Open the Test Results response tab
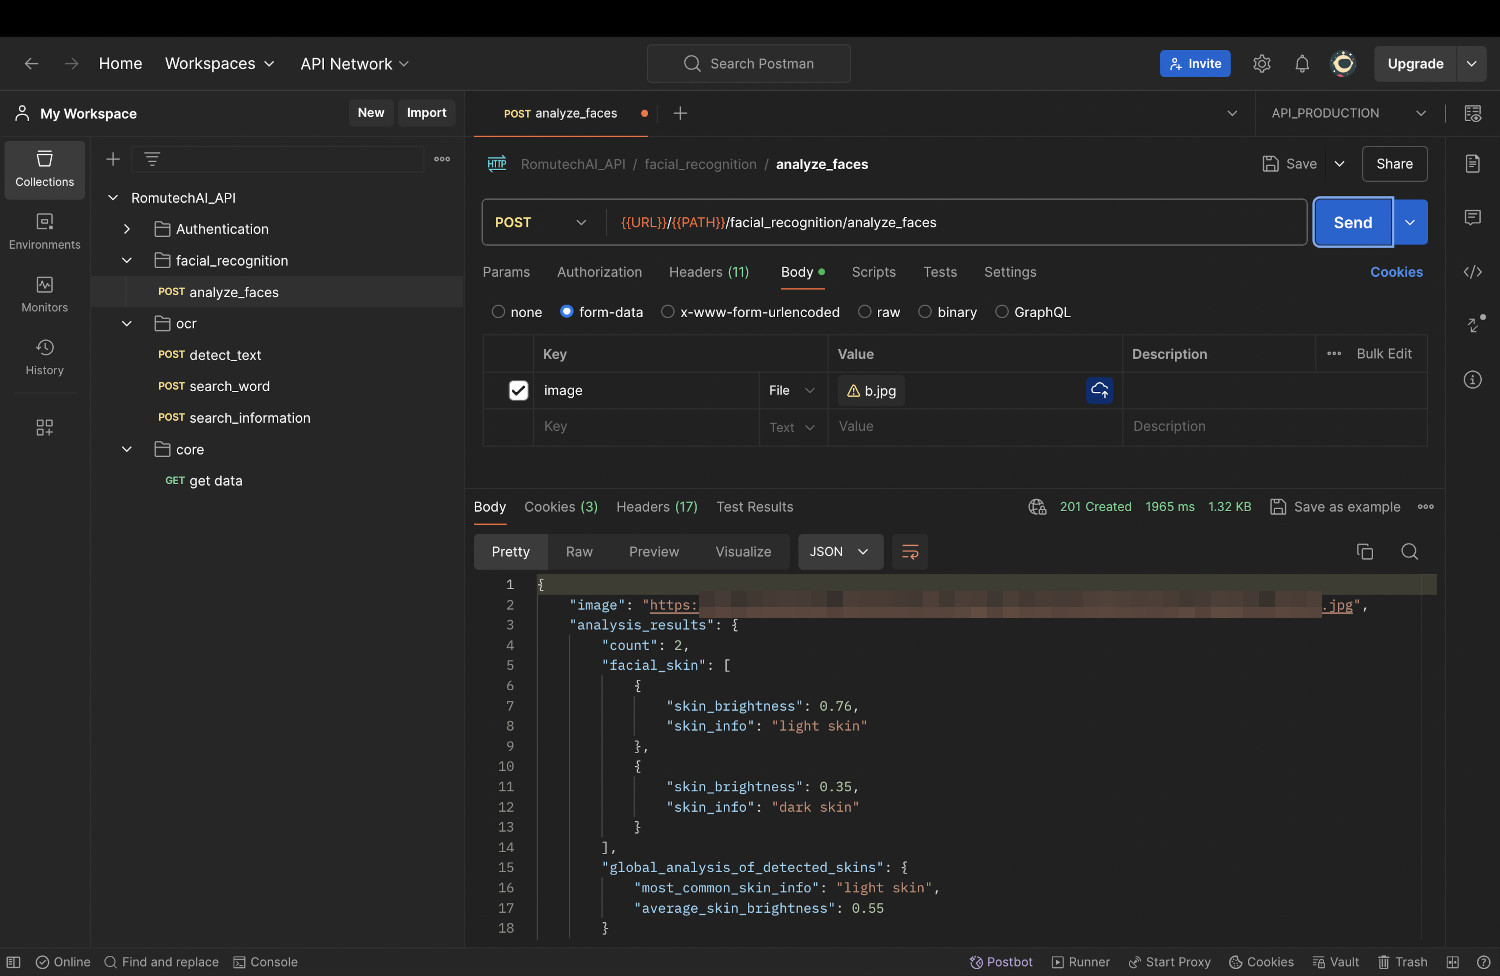Image resolution: width=1500 pixels, height=976 pixels. (x=754, y=507)
